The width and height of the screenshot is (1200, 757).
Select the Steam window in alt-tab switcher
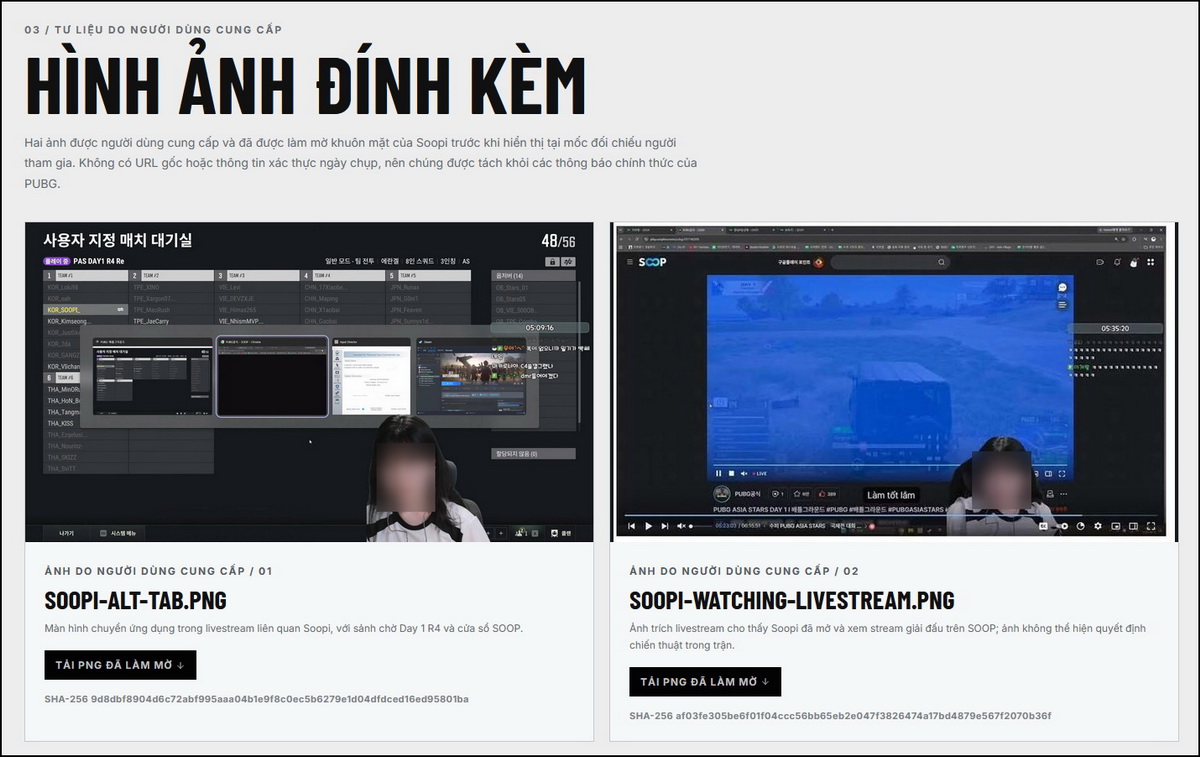(470, 376)
